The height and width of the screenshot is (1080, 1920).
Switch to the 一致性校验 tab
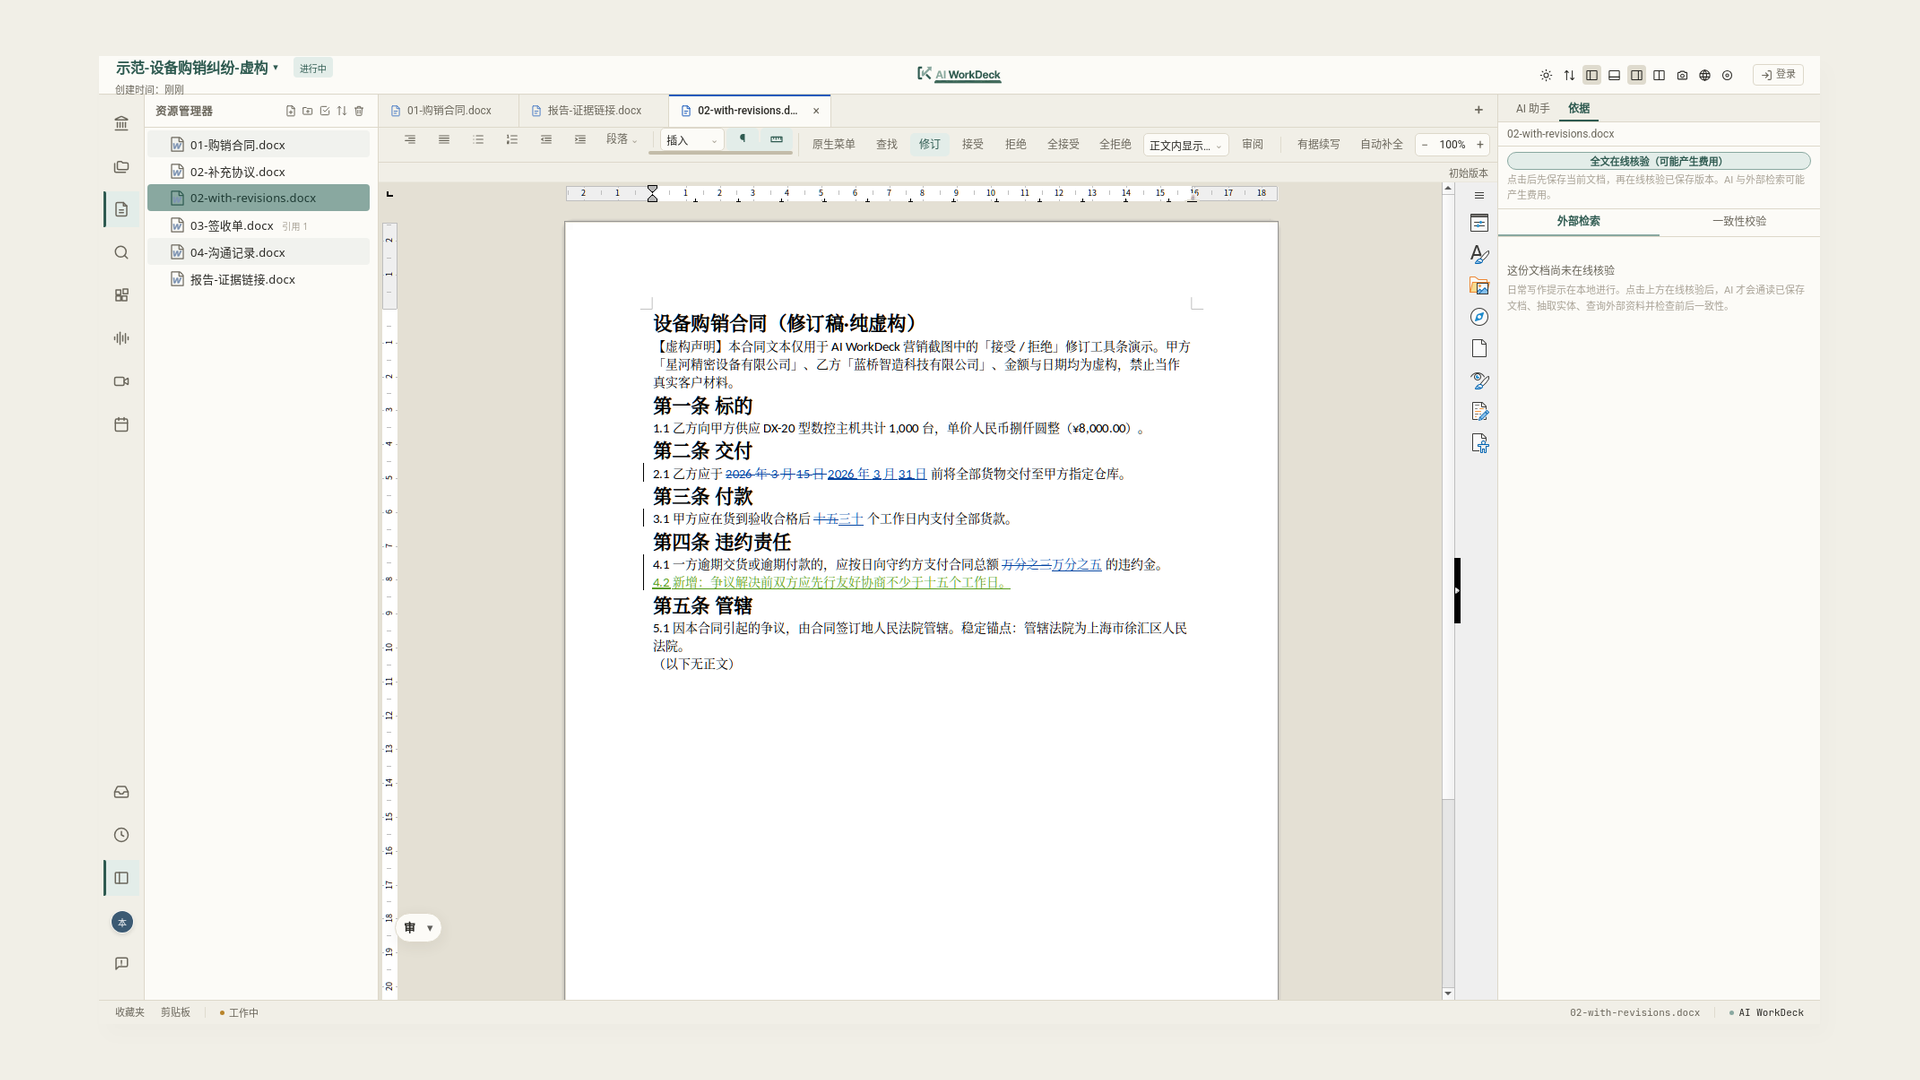tap(1739, 221)
